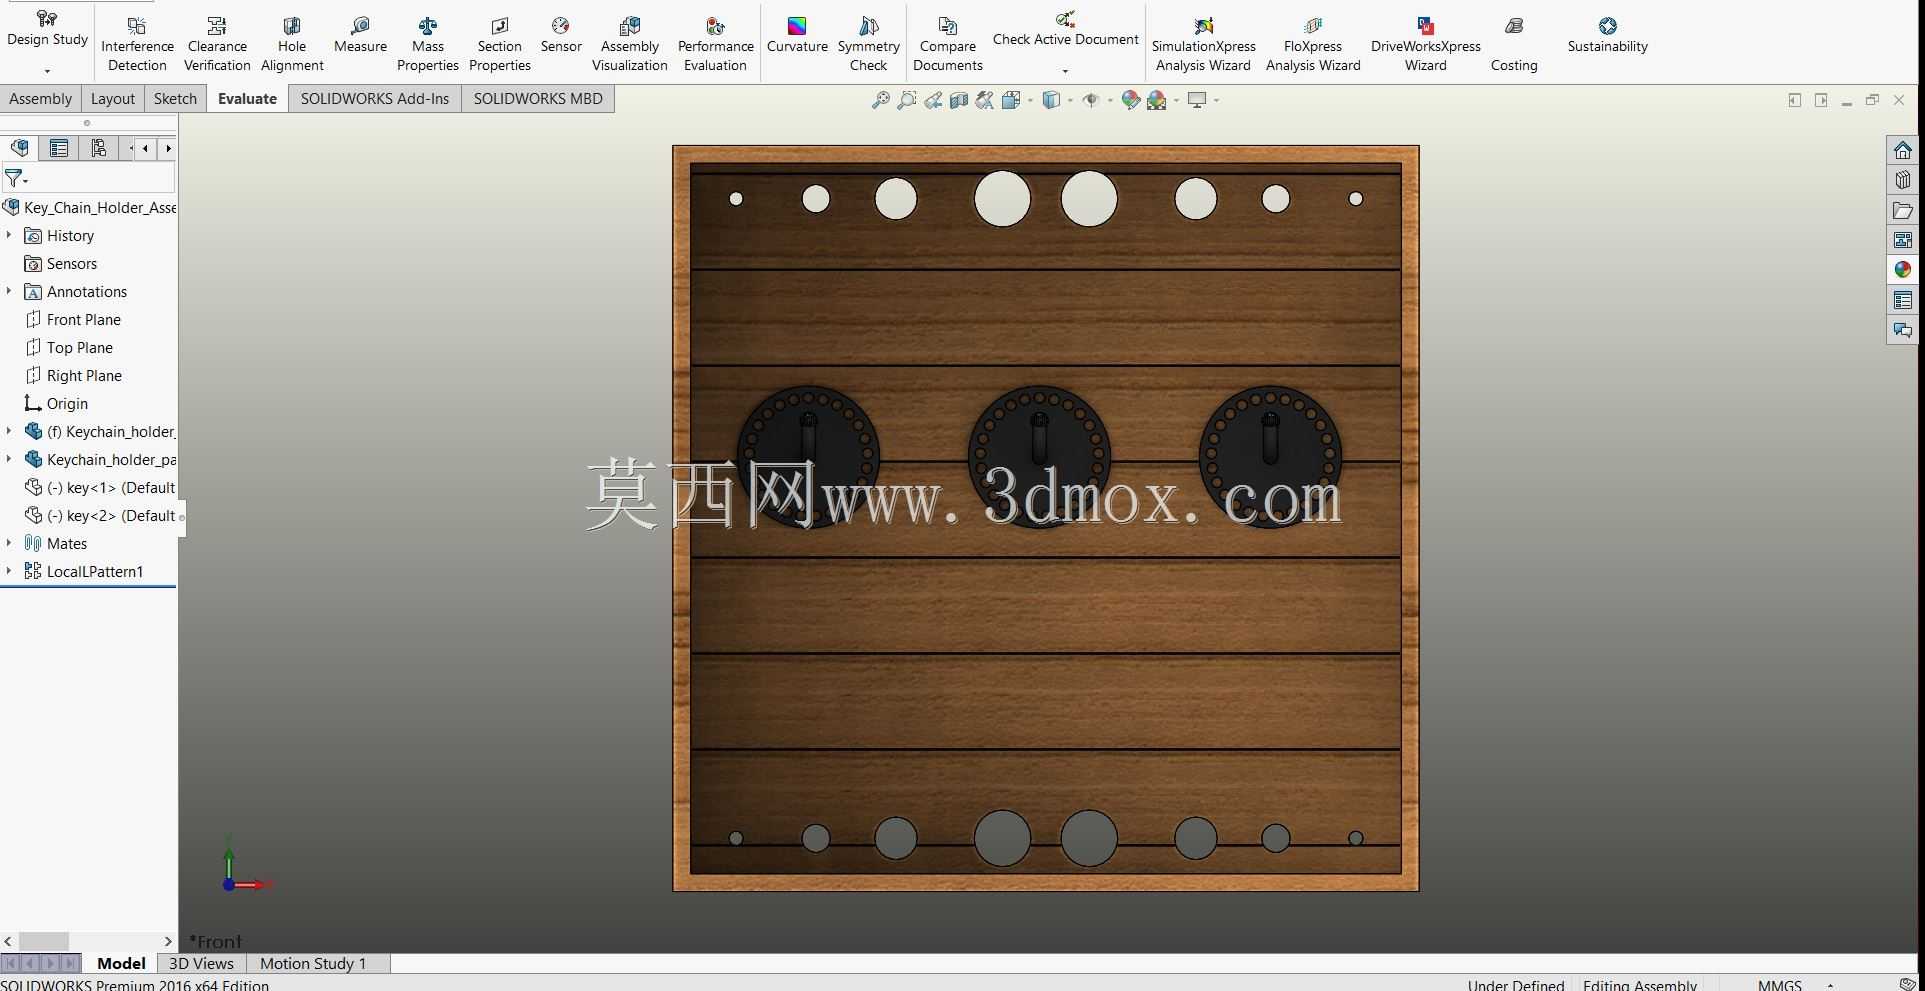Open the Design Study dropdown arrow
Screen dimensions: 1925x991
pyautogui.click(x=47, y=71)
